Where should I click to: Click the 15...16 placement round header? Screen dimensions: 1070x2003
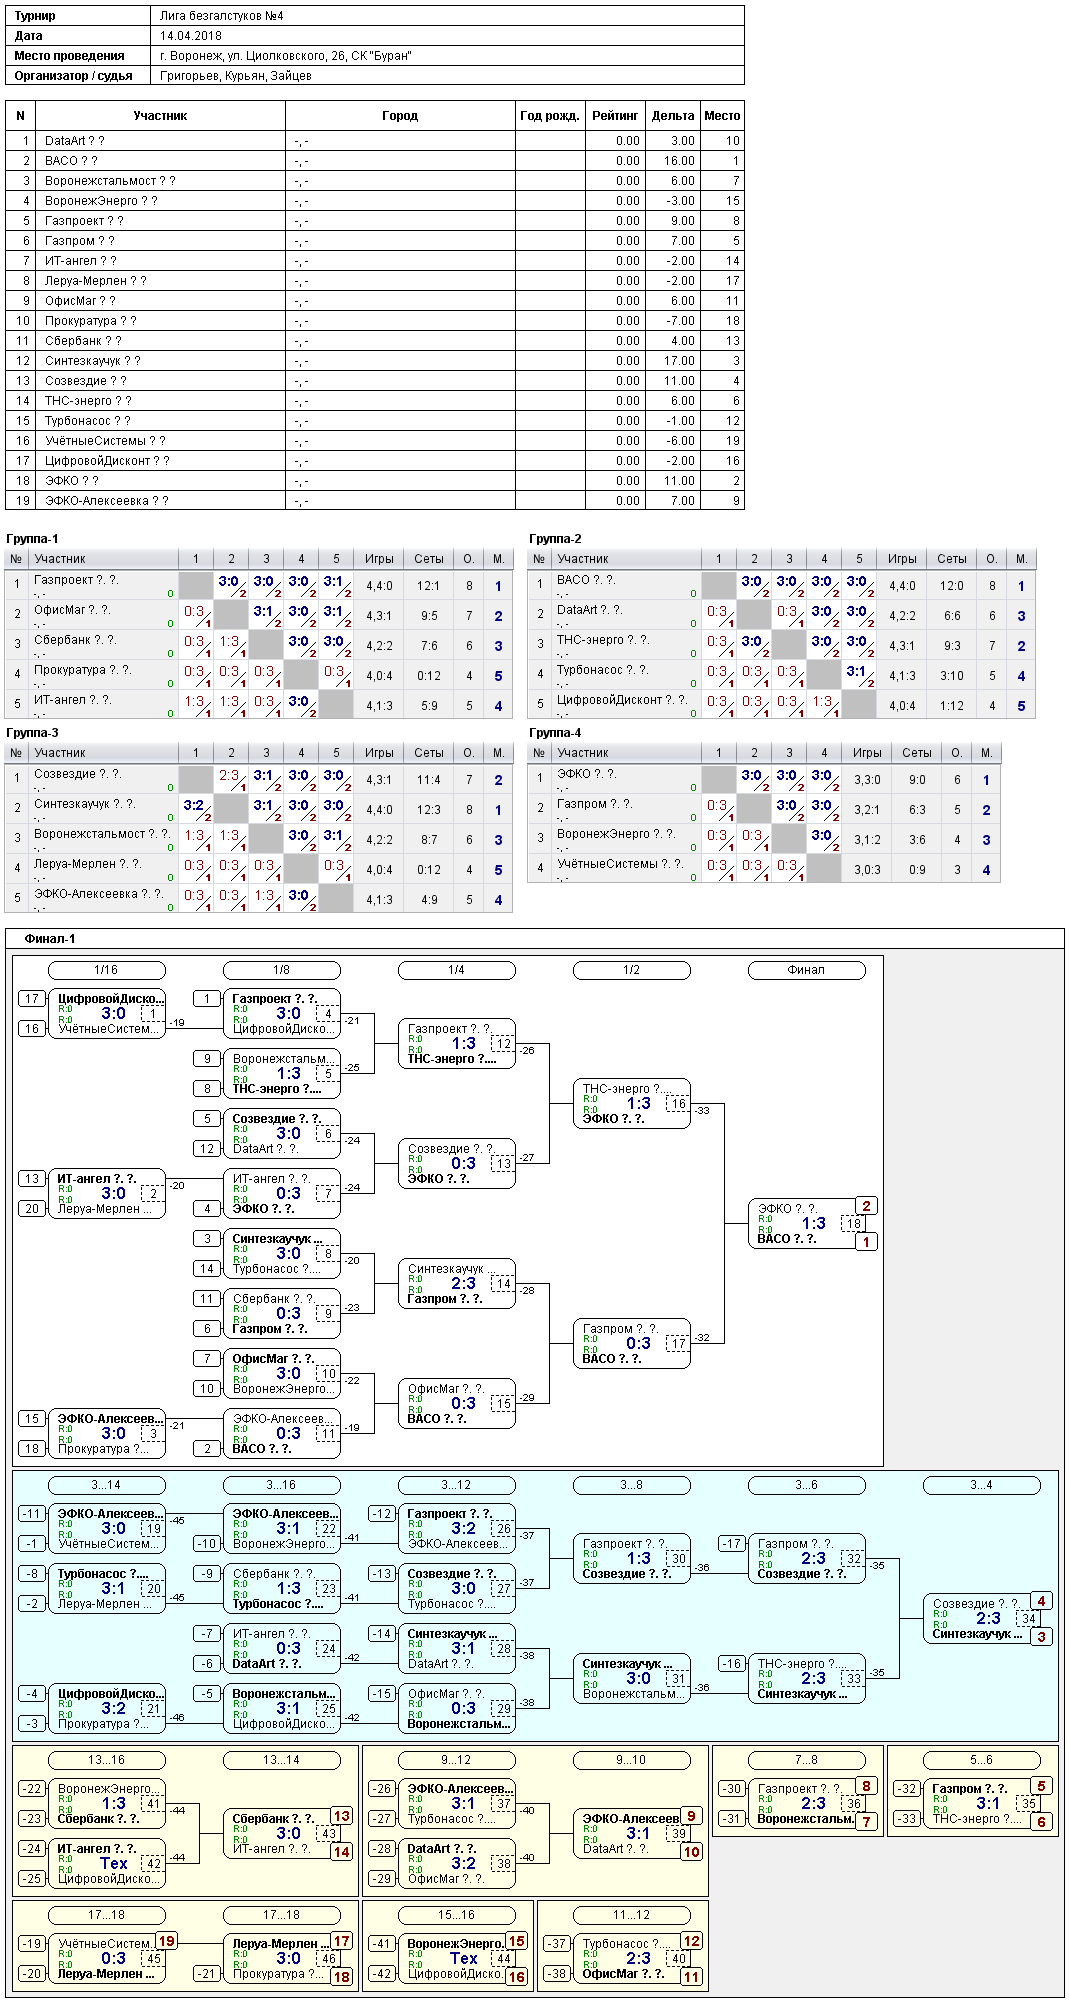pos(456,1915)
